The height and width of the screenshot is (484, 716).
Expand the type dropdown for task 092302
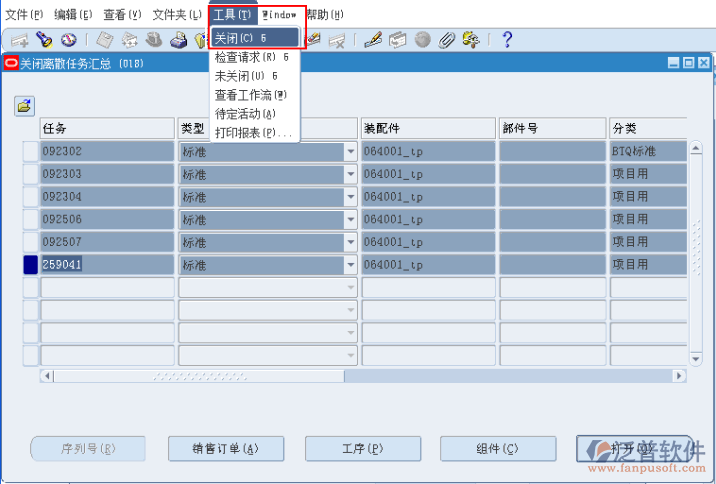click(350, 152)
